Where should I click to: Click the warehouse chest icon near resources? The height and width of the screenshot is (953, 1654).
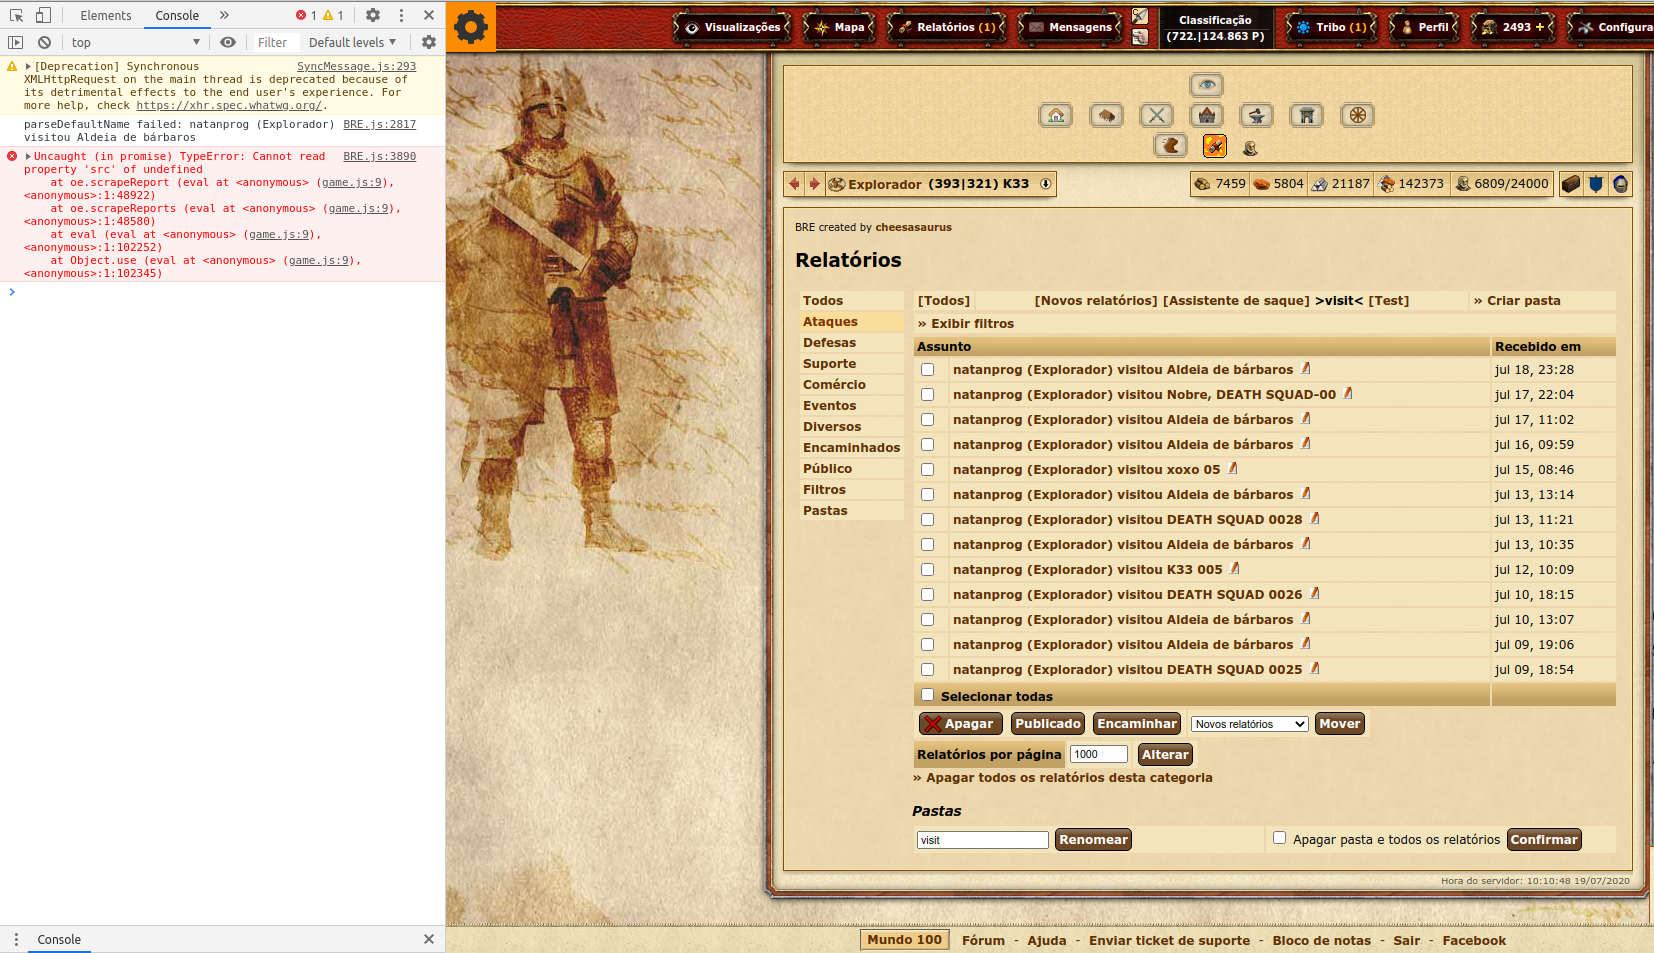coord(1571,184)
